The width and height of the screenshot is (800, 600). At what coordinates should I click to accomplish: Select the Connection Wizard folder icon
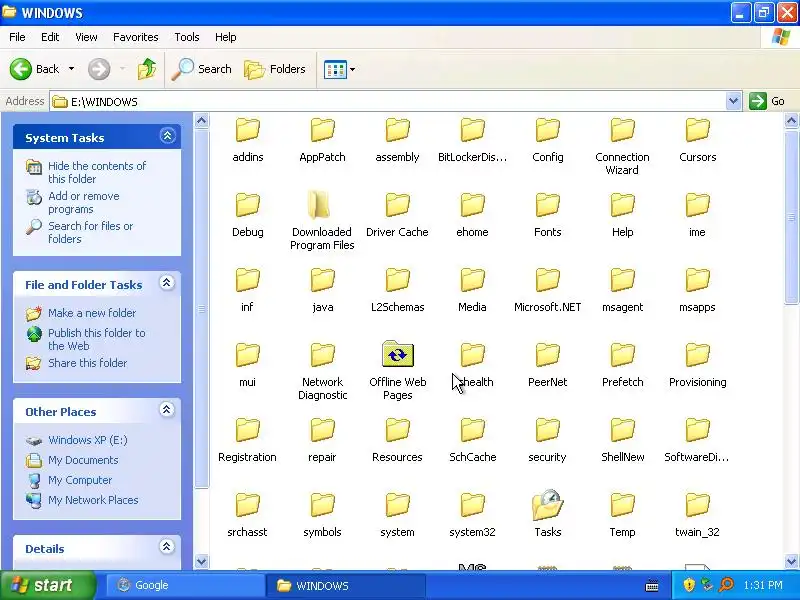[x=622, y=130]
